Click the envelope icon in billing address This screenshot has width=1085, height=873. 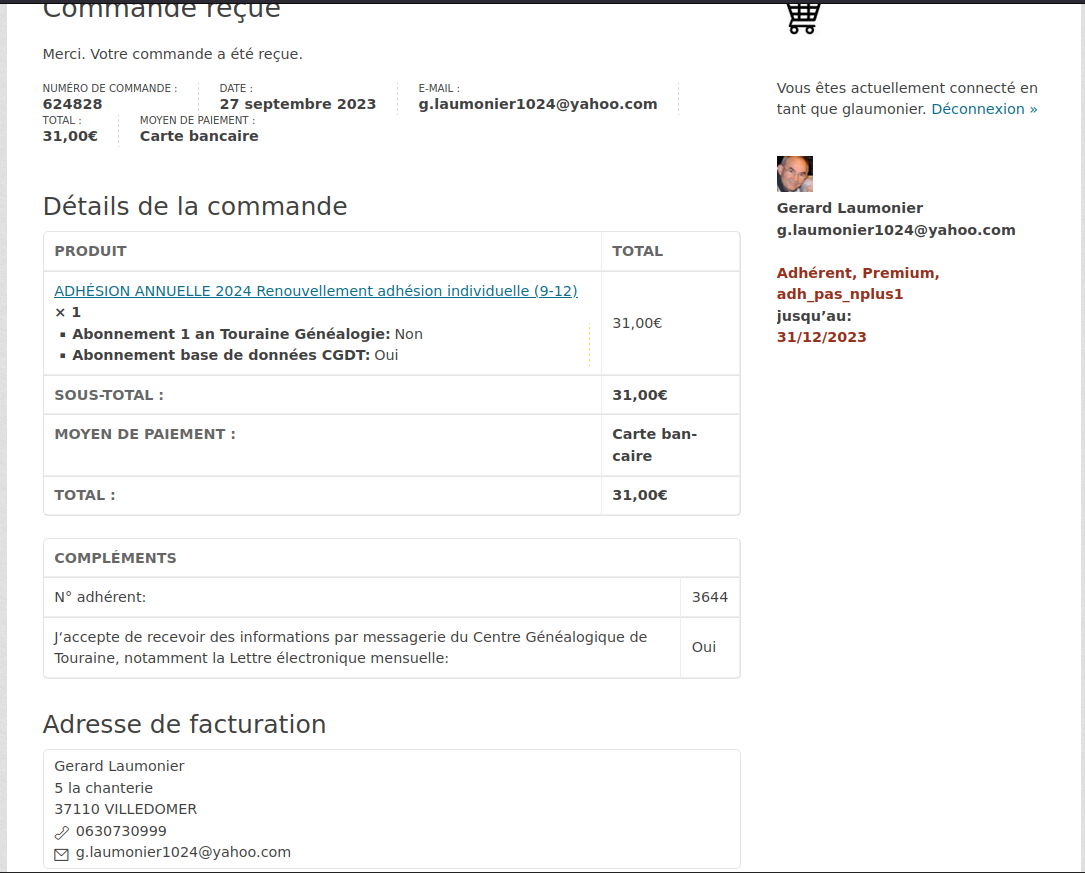(61, 854)
